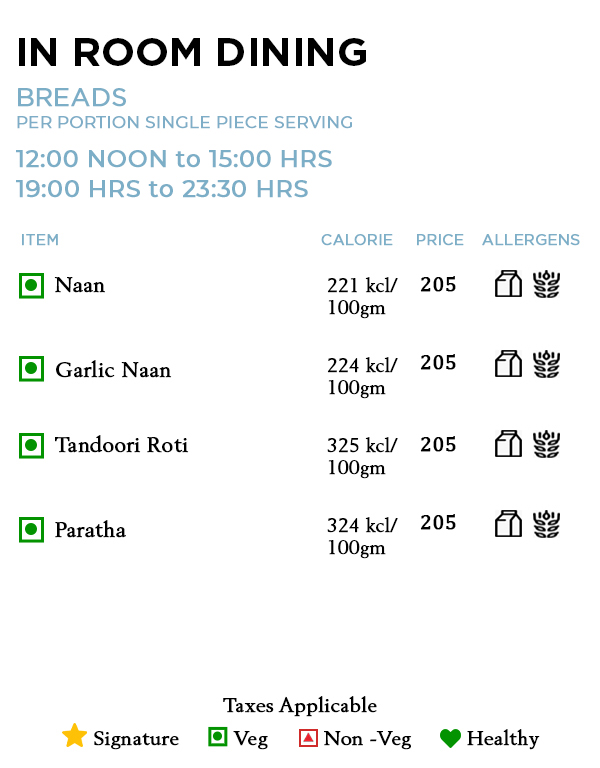Viewport: 600px width, 768px height.
Task: Click the green Healthy heart in legend
Action: coord(450,739)
